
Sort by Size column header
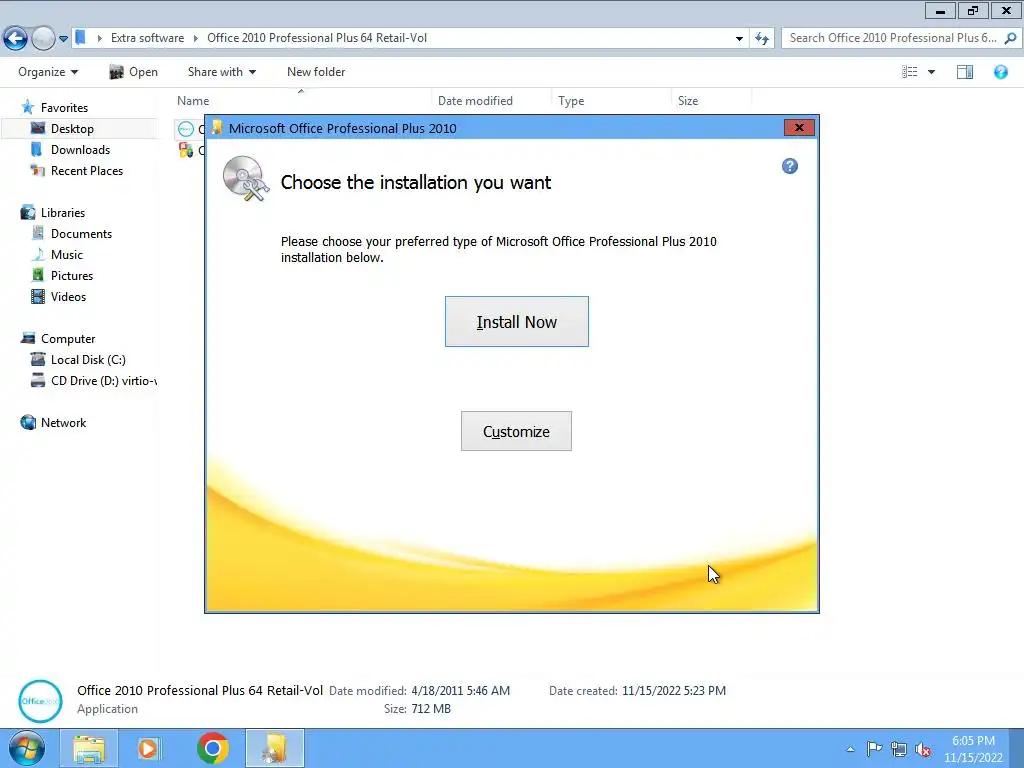click(x=688, y=101)
